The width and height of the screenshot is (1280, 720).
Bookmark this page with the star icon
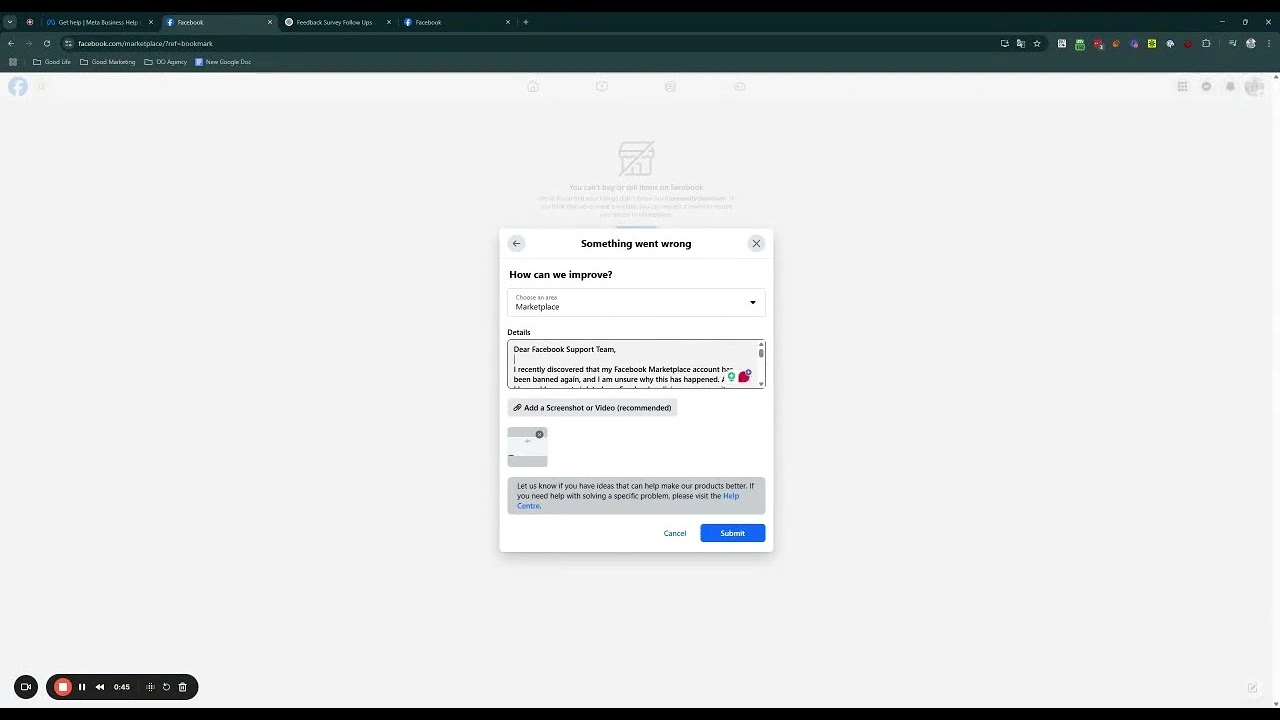(1037, 44)
